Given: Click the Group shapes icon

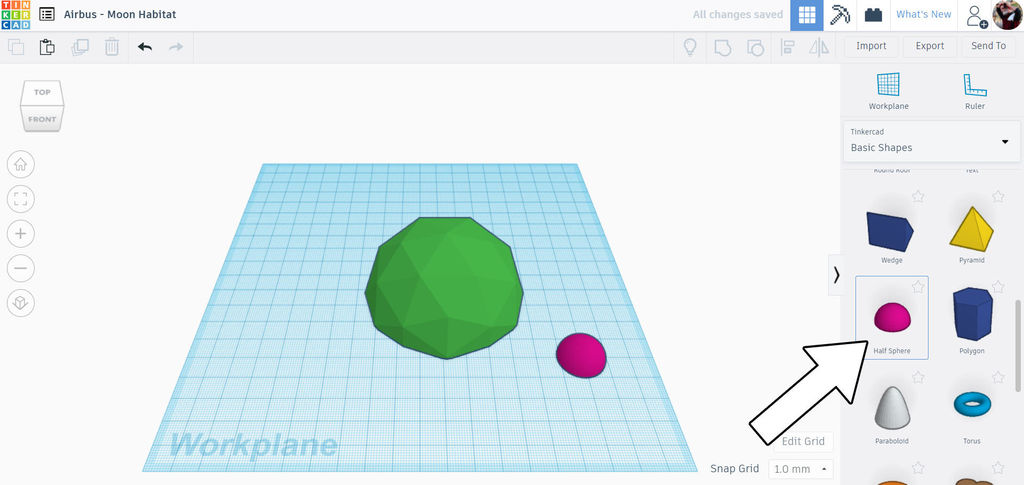Looking at the screenshot, I should [722, 47].
